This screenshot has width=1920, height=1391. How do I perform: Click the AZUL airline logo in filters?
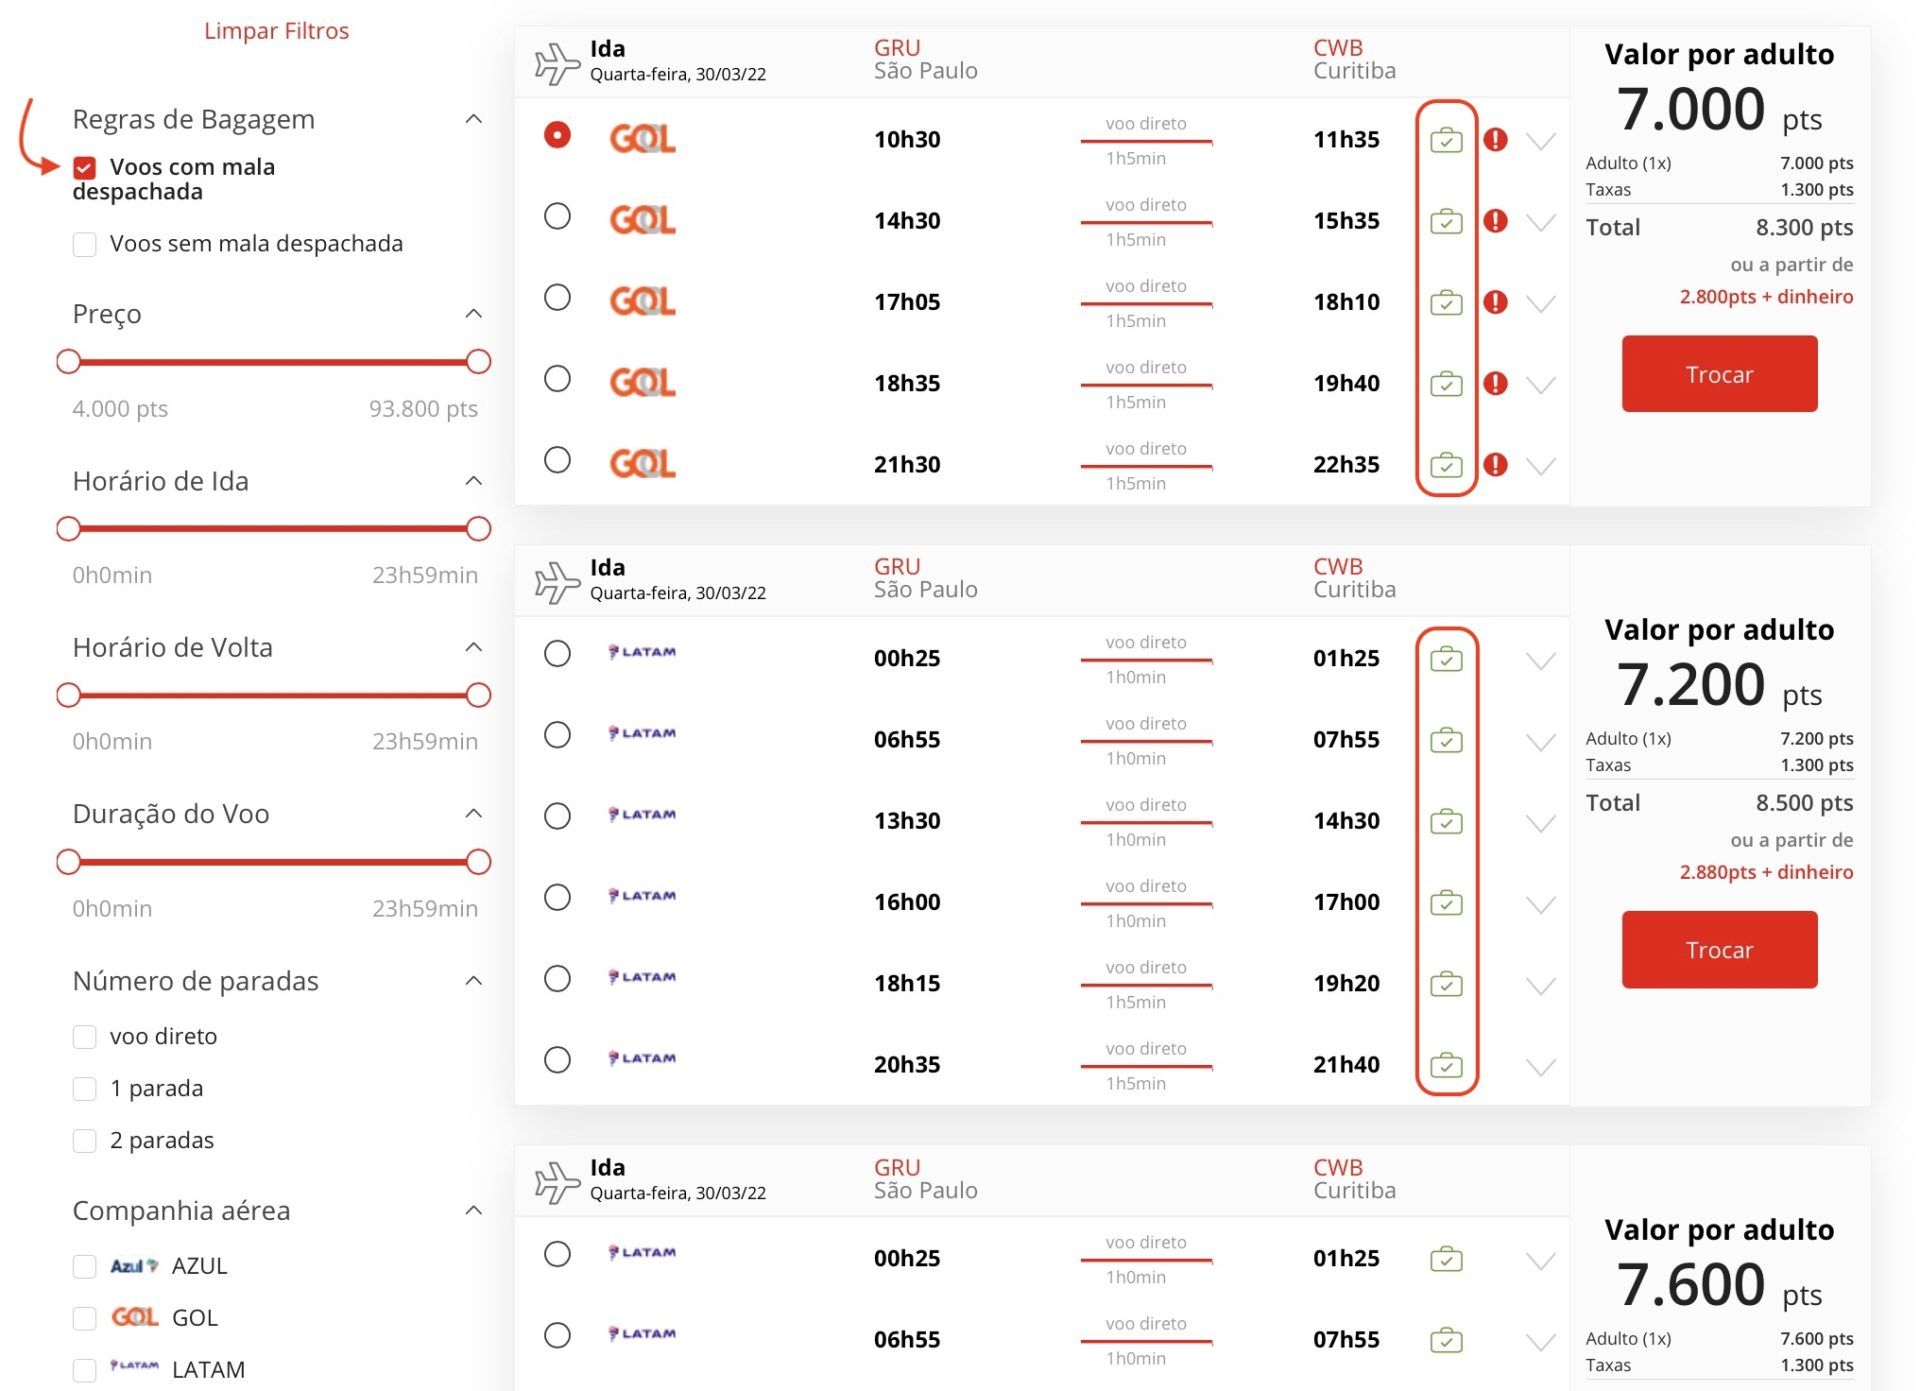point(134,1266)
